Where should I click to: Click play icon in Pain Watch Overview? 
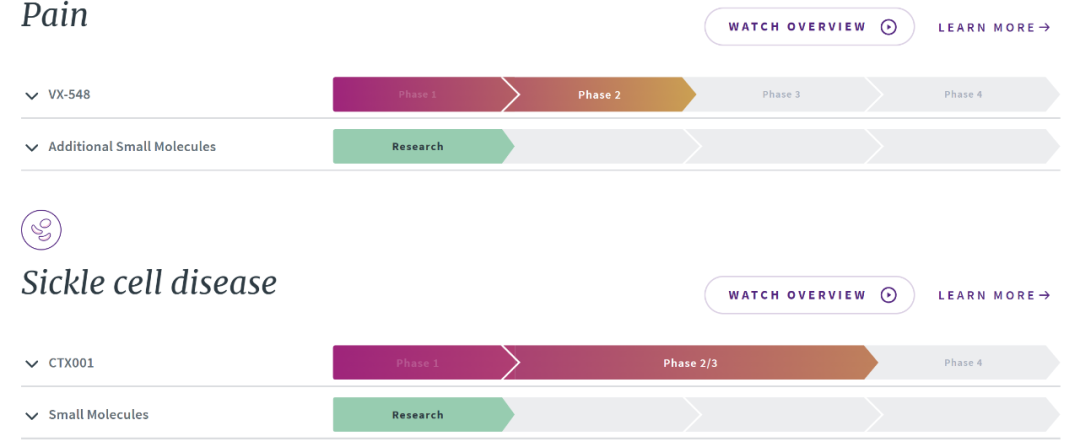pyautogui.click(x=888, y=27)
